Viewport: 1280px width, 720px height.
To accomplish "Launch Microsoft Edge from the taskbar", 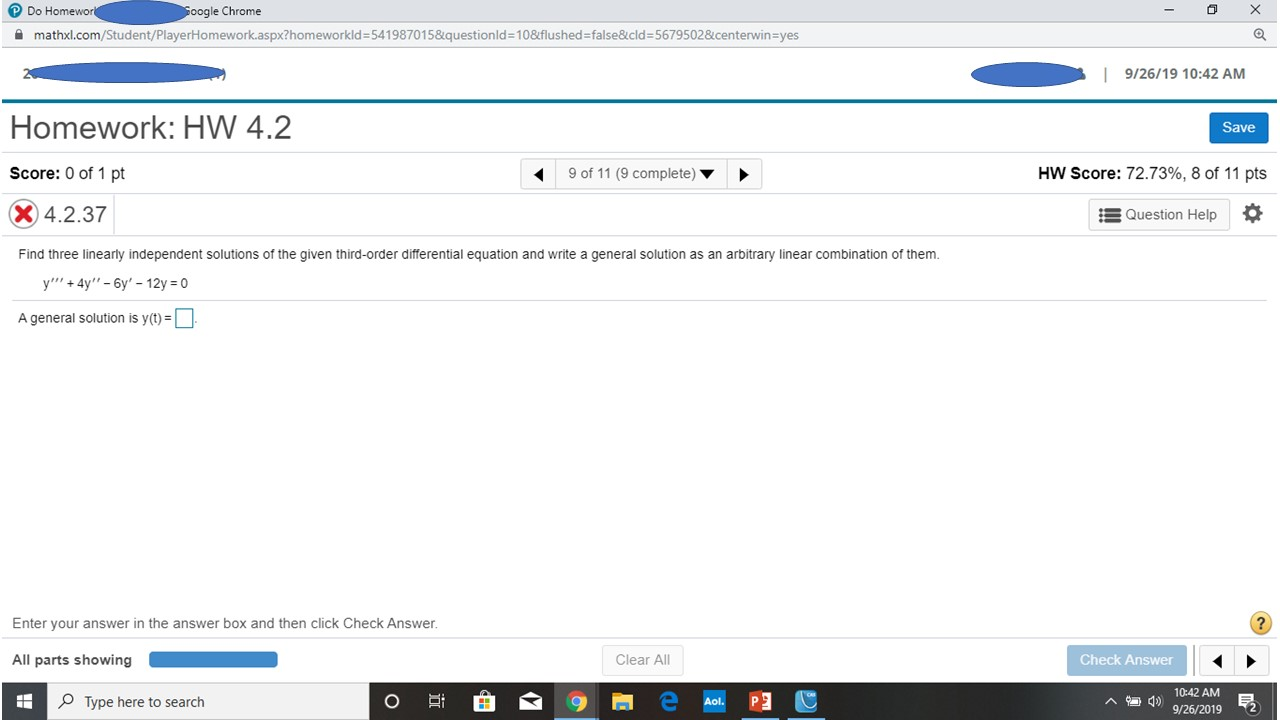I will (668, 701).
